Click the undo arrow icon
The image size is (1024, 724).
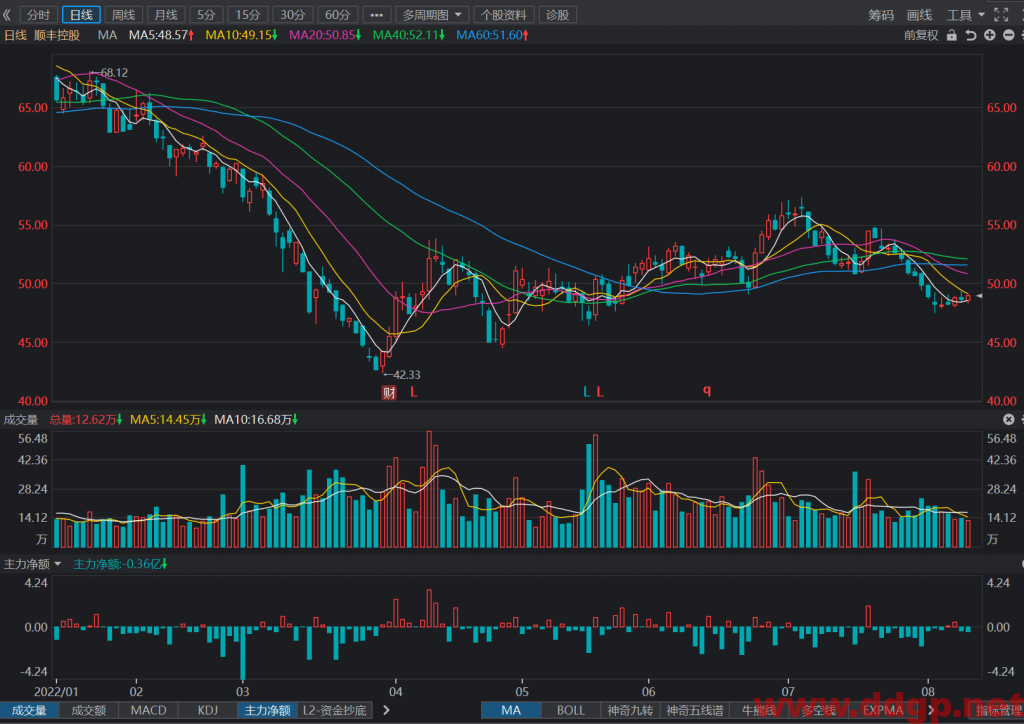click(x=971, y=35)
